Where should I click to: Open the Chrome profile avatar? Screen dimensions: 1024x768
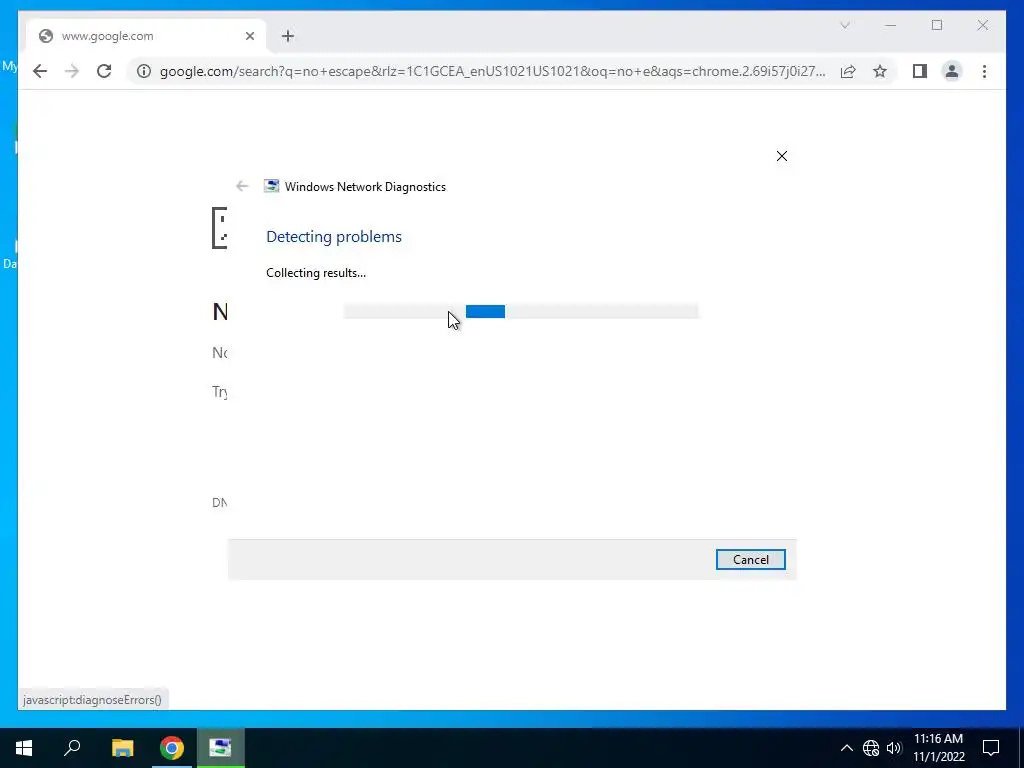(x=952, y=71)
